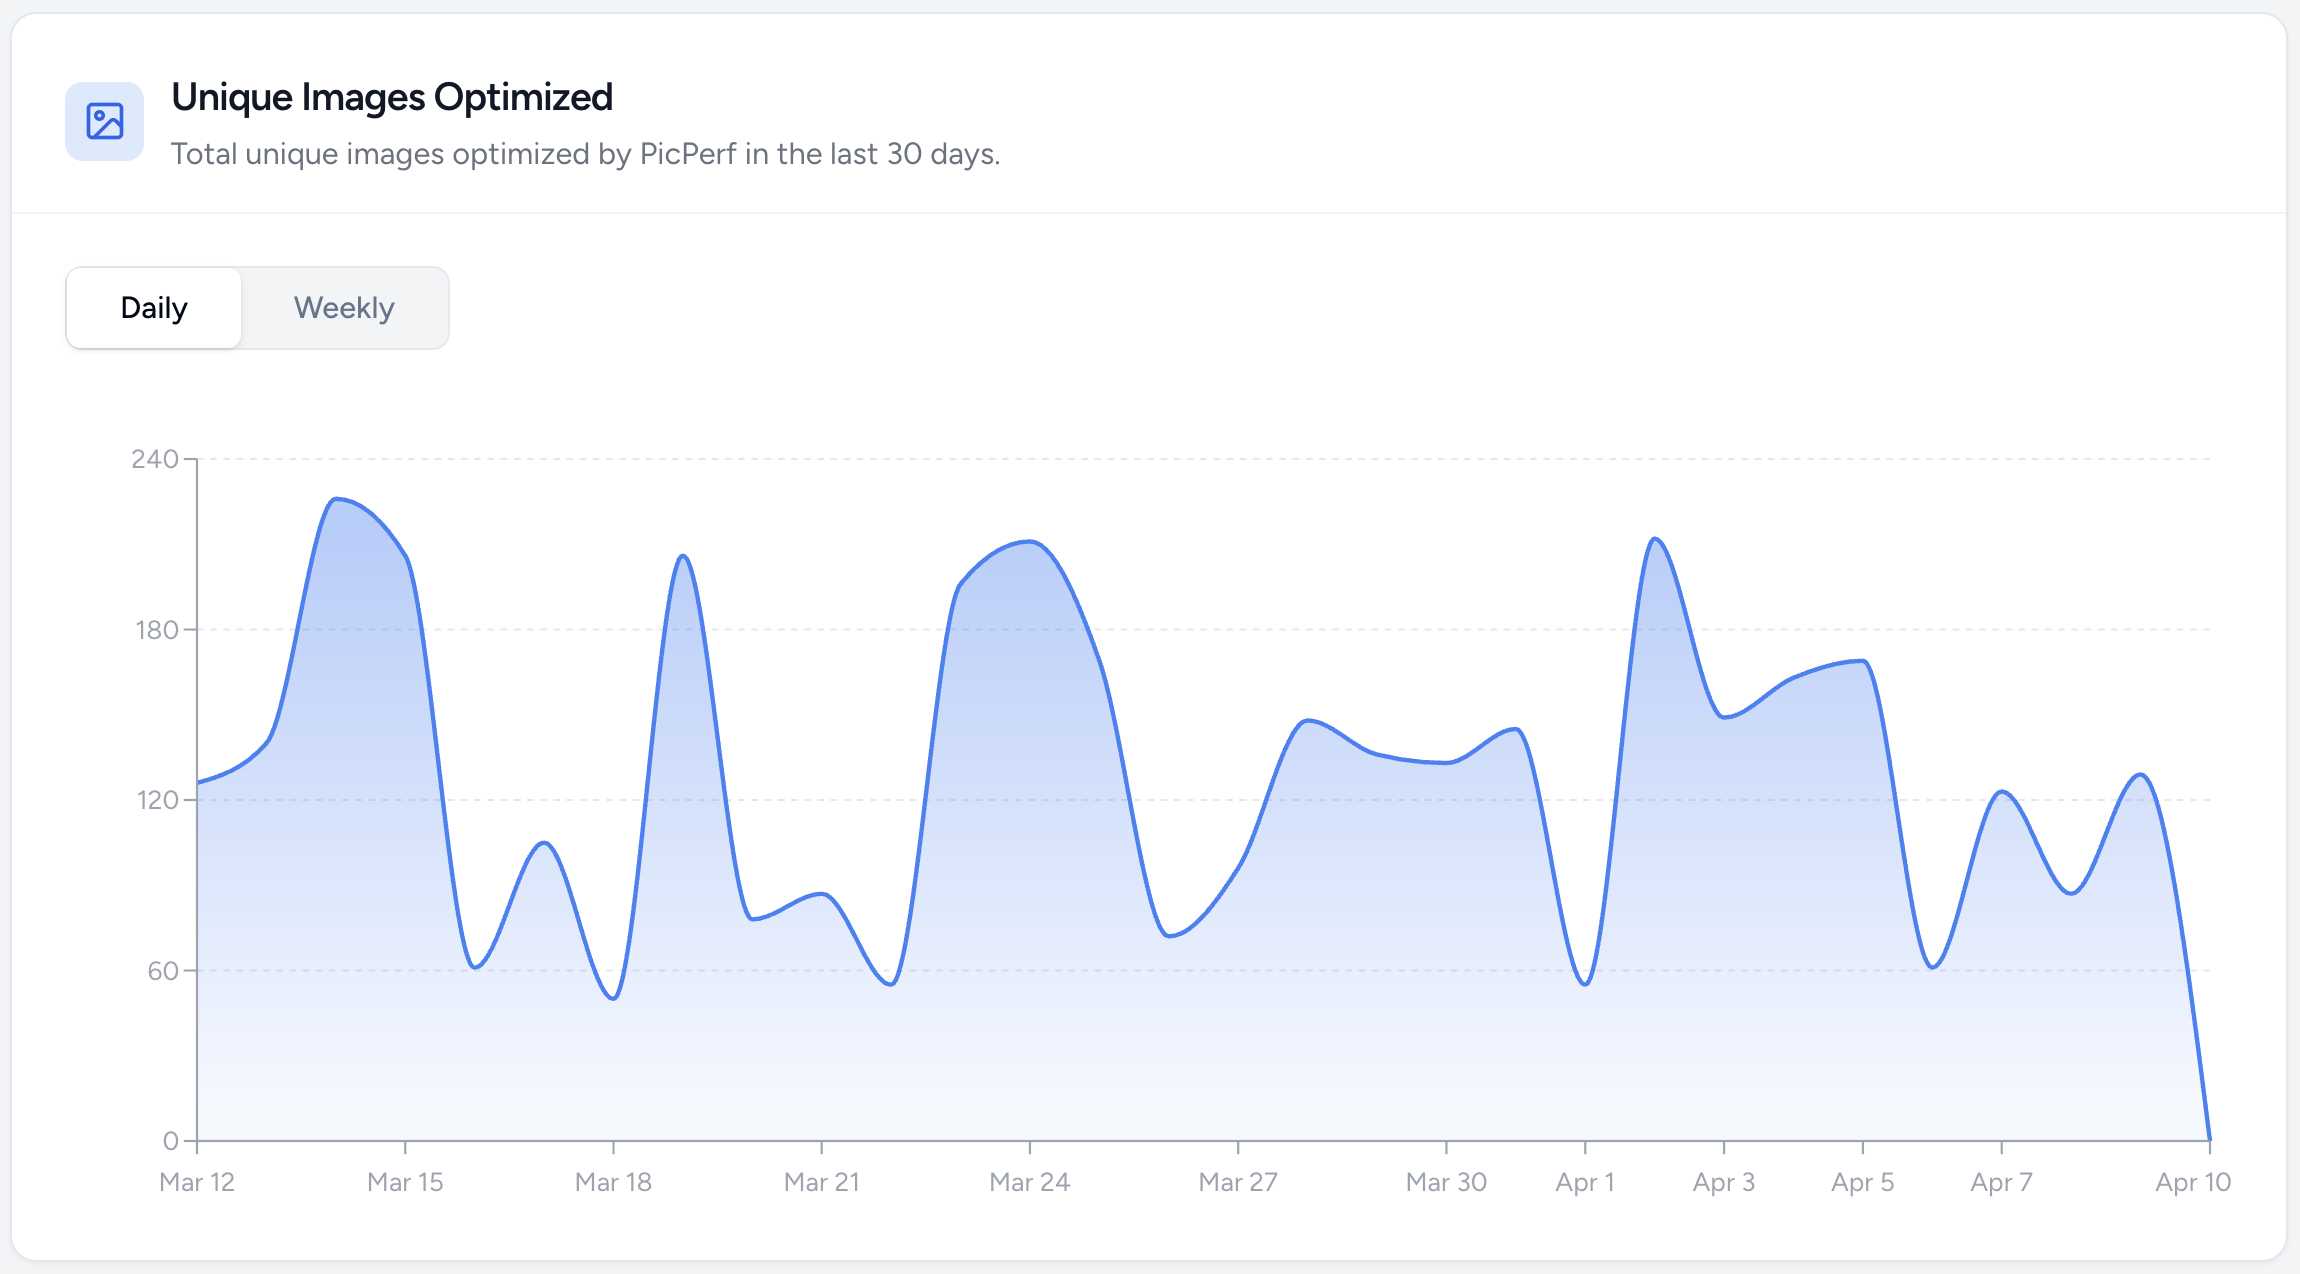
Task: Switch to the Daily view
Action: click(154, 308)
